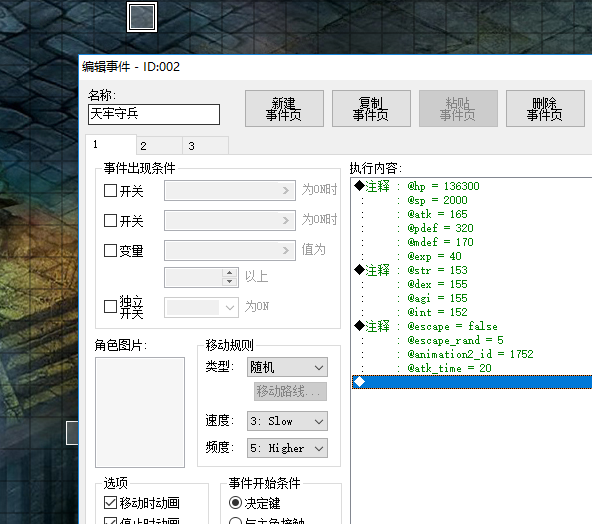Tick the 变量 condition checkbox

click(110, 250)
